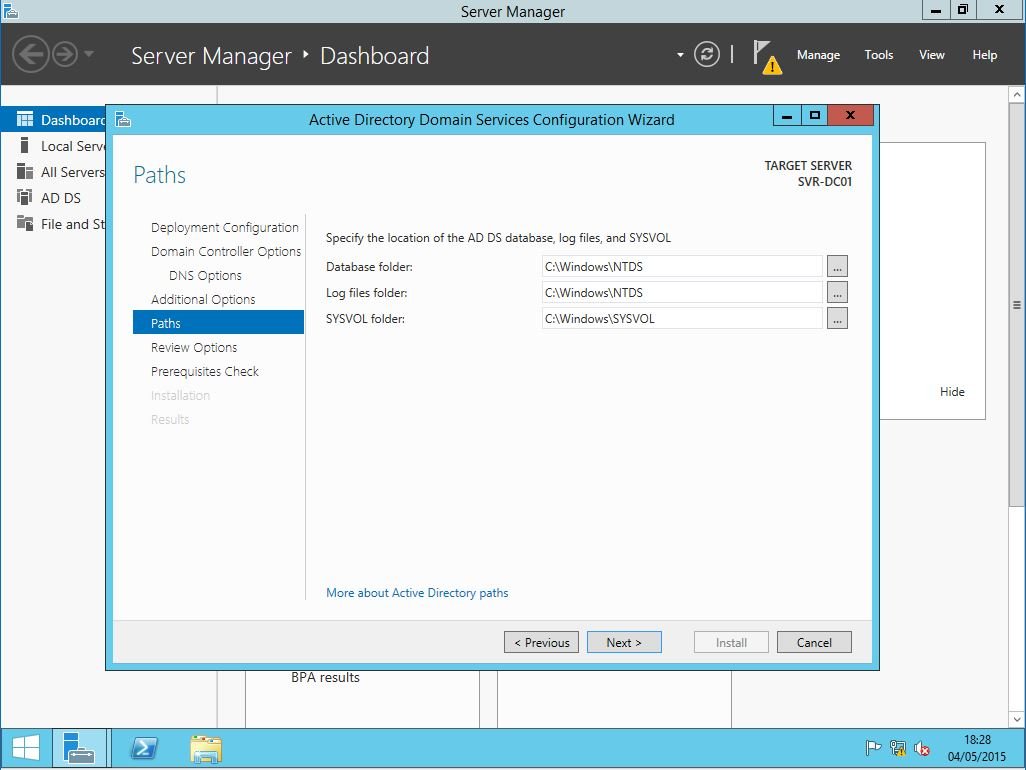Open the Manage menu
This screenshot has height=770, width=1026.
point(818,55)
